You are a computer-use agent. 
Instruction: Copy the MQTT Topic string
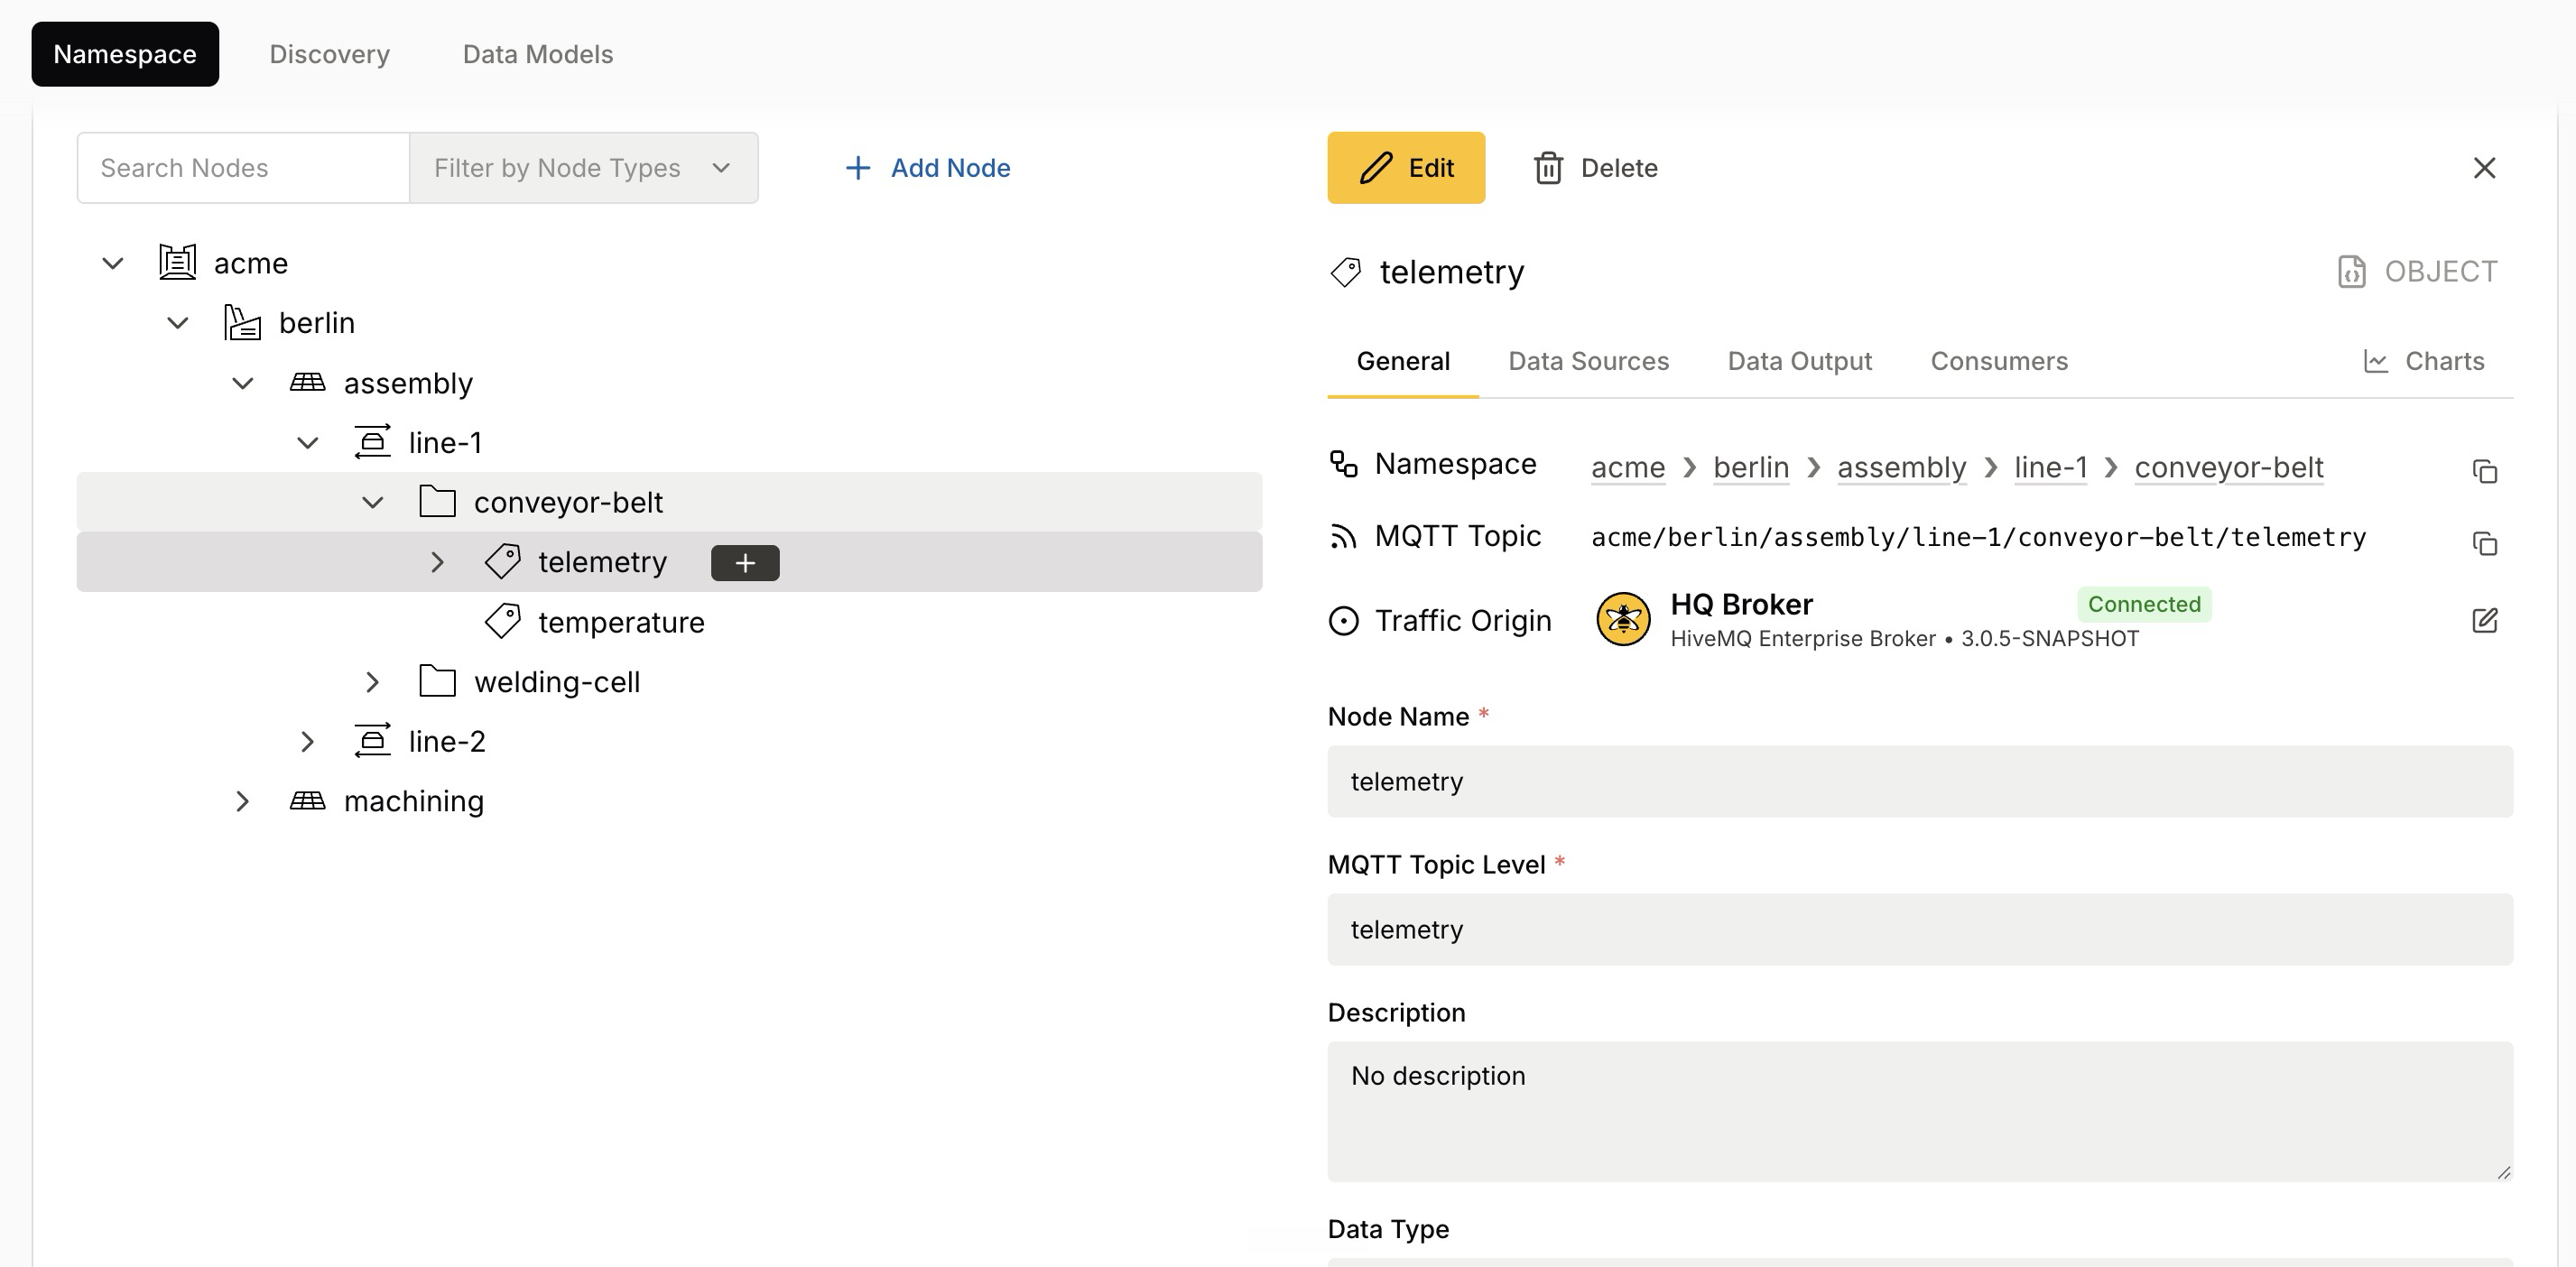click(x=2485, y=543)
